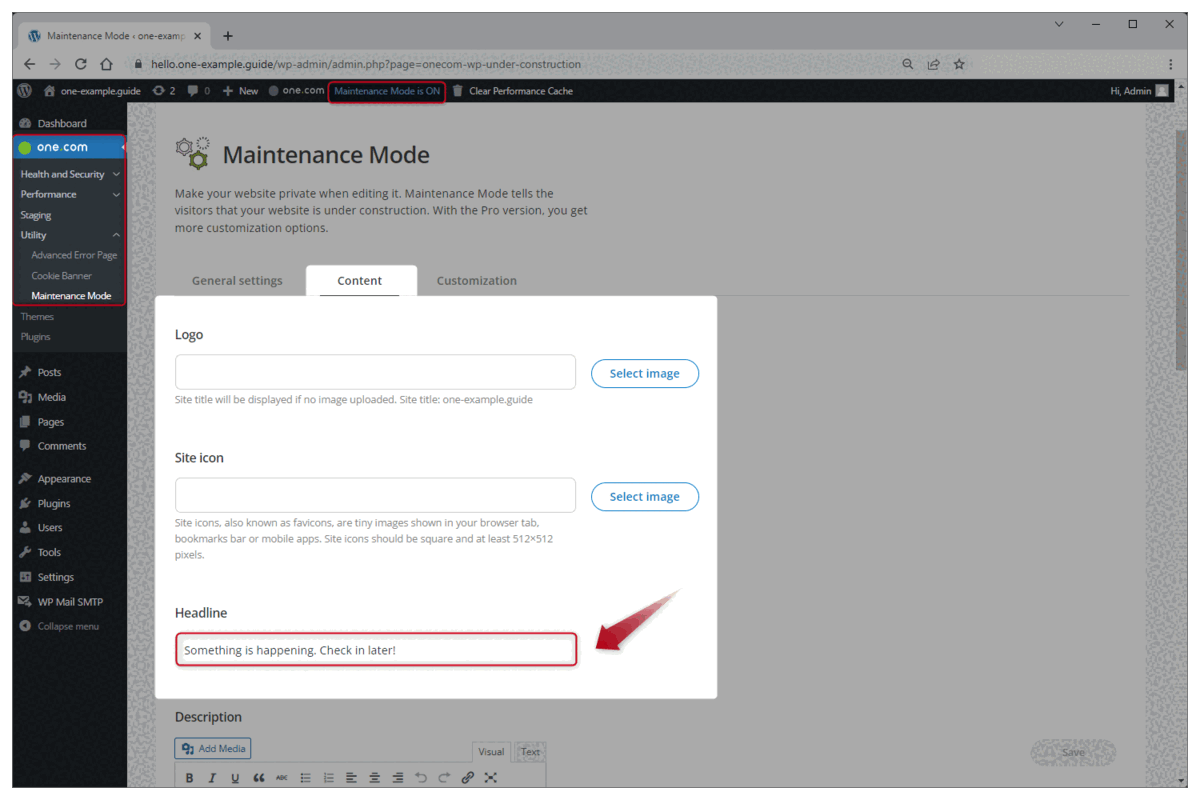Click the Italic icon in the editor toolbar
This screenshot has width=1200, height=800.
[x=212, y=778]
